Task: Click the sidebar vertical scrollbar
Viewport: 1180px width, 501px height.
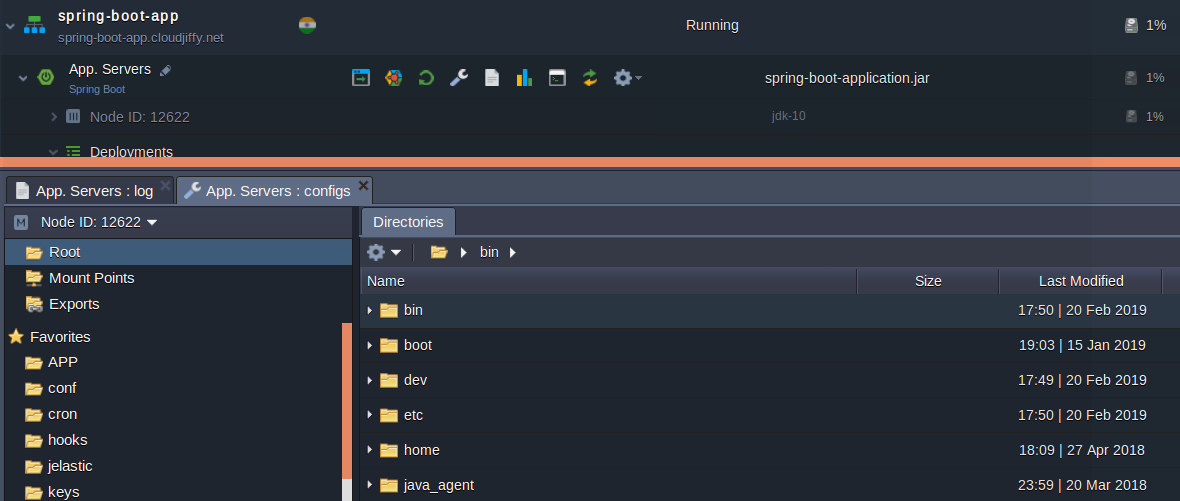Action: pos(346,401)
